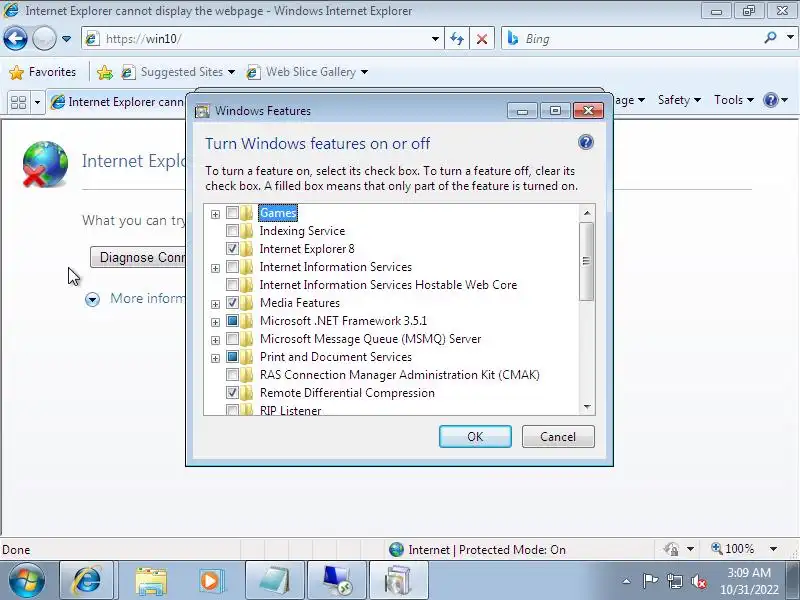This screenshot has width=800, height=600.
Task: Enable the Indexing Service checkbox
Action: (x=232, y=231)
